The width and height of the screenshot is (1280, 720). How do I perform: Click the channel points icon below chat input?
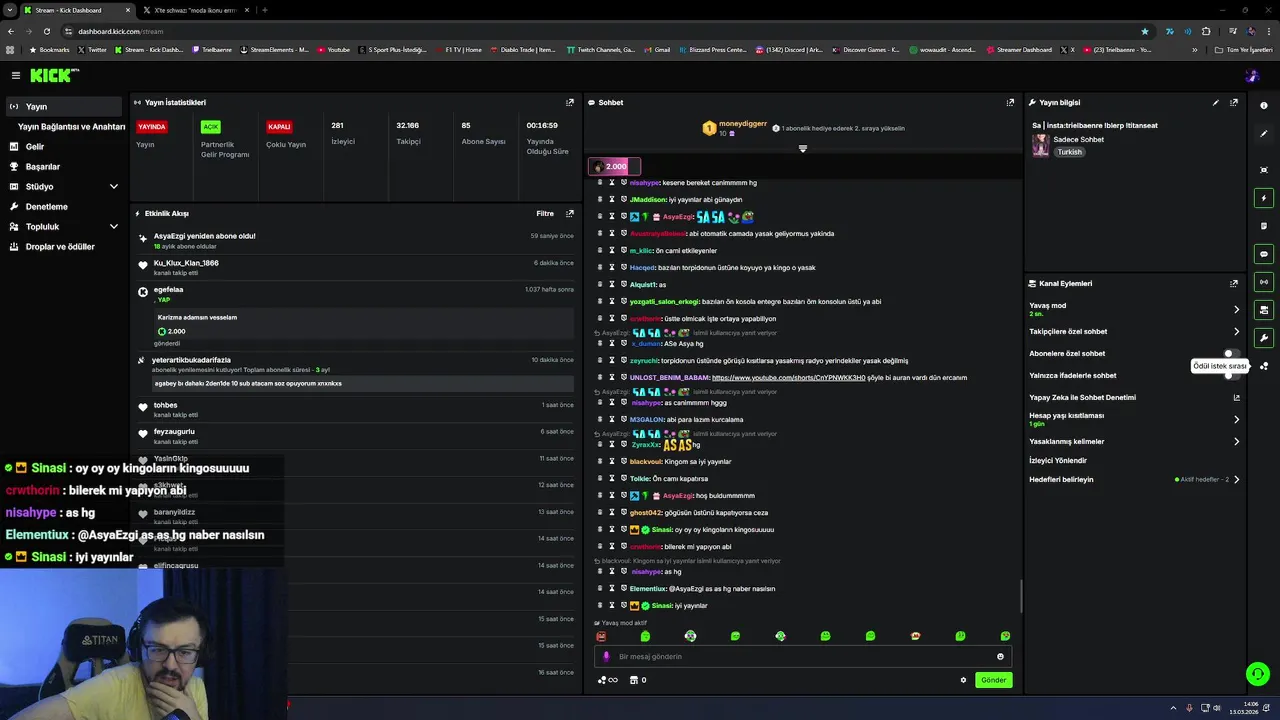pyautogui.click(x=607, y=680)
